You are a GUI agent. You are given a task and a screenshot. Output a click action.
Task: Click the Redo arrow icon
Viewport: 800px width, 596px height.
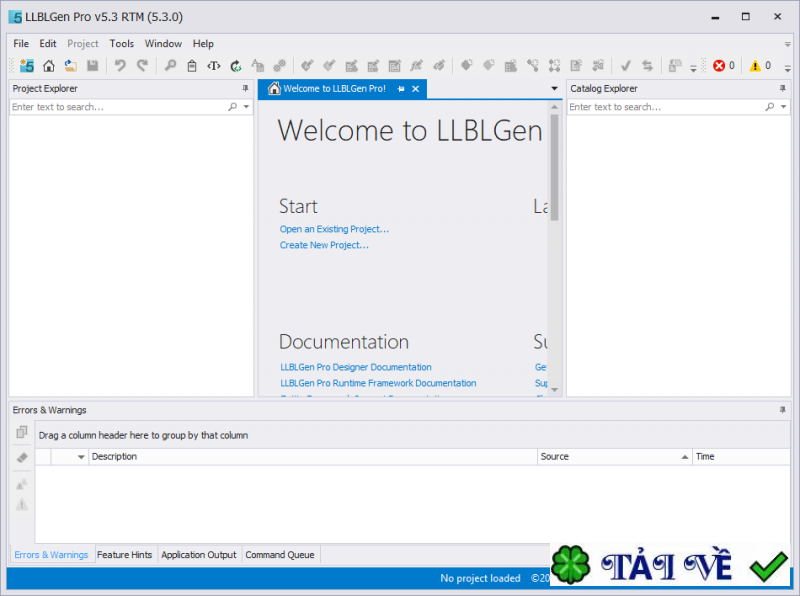(142, 65)
